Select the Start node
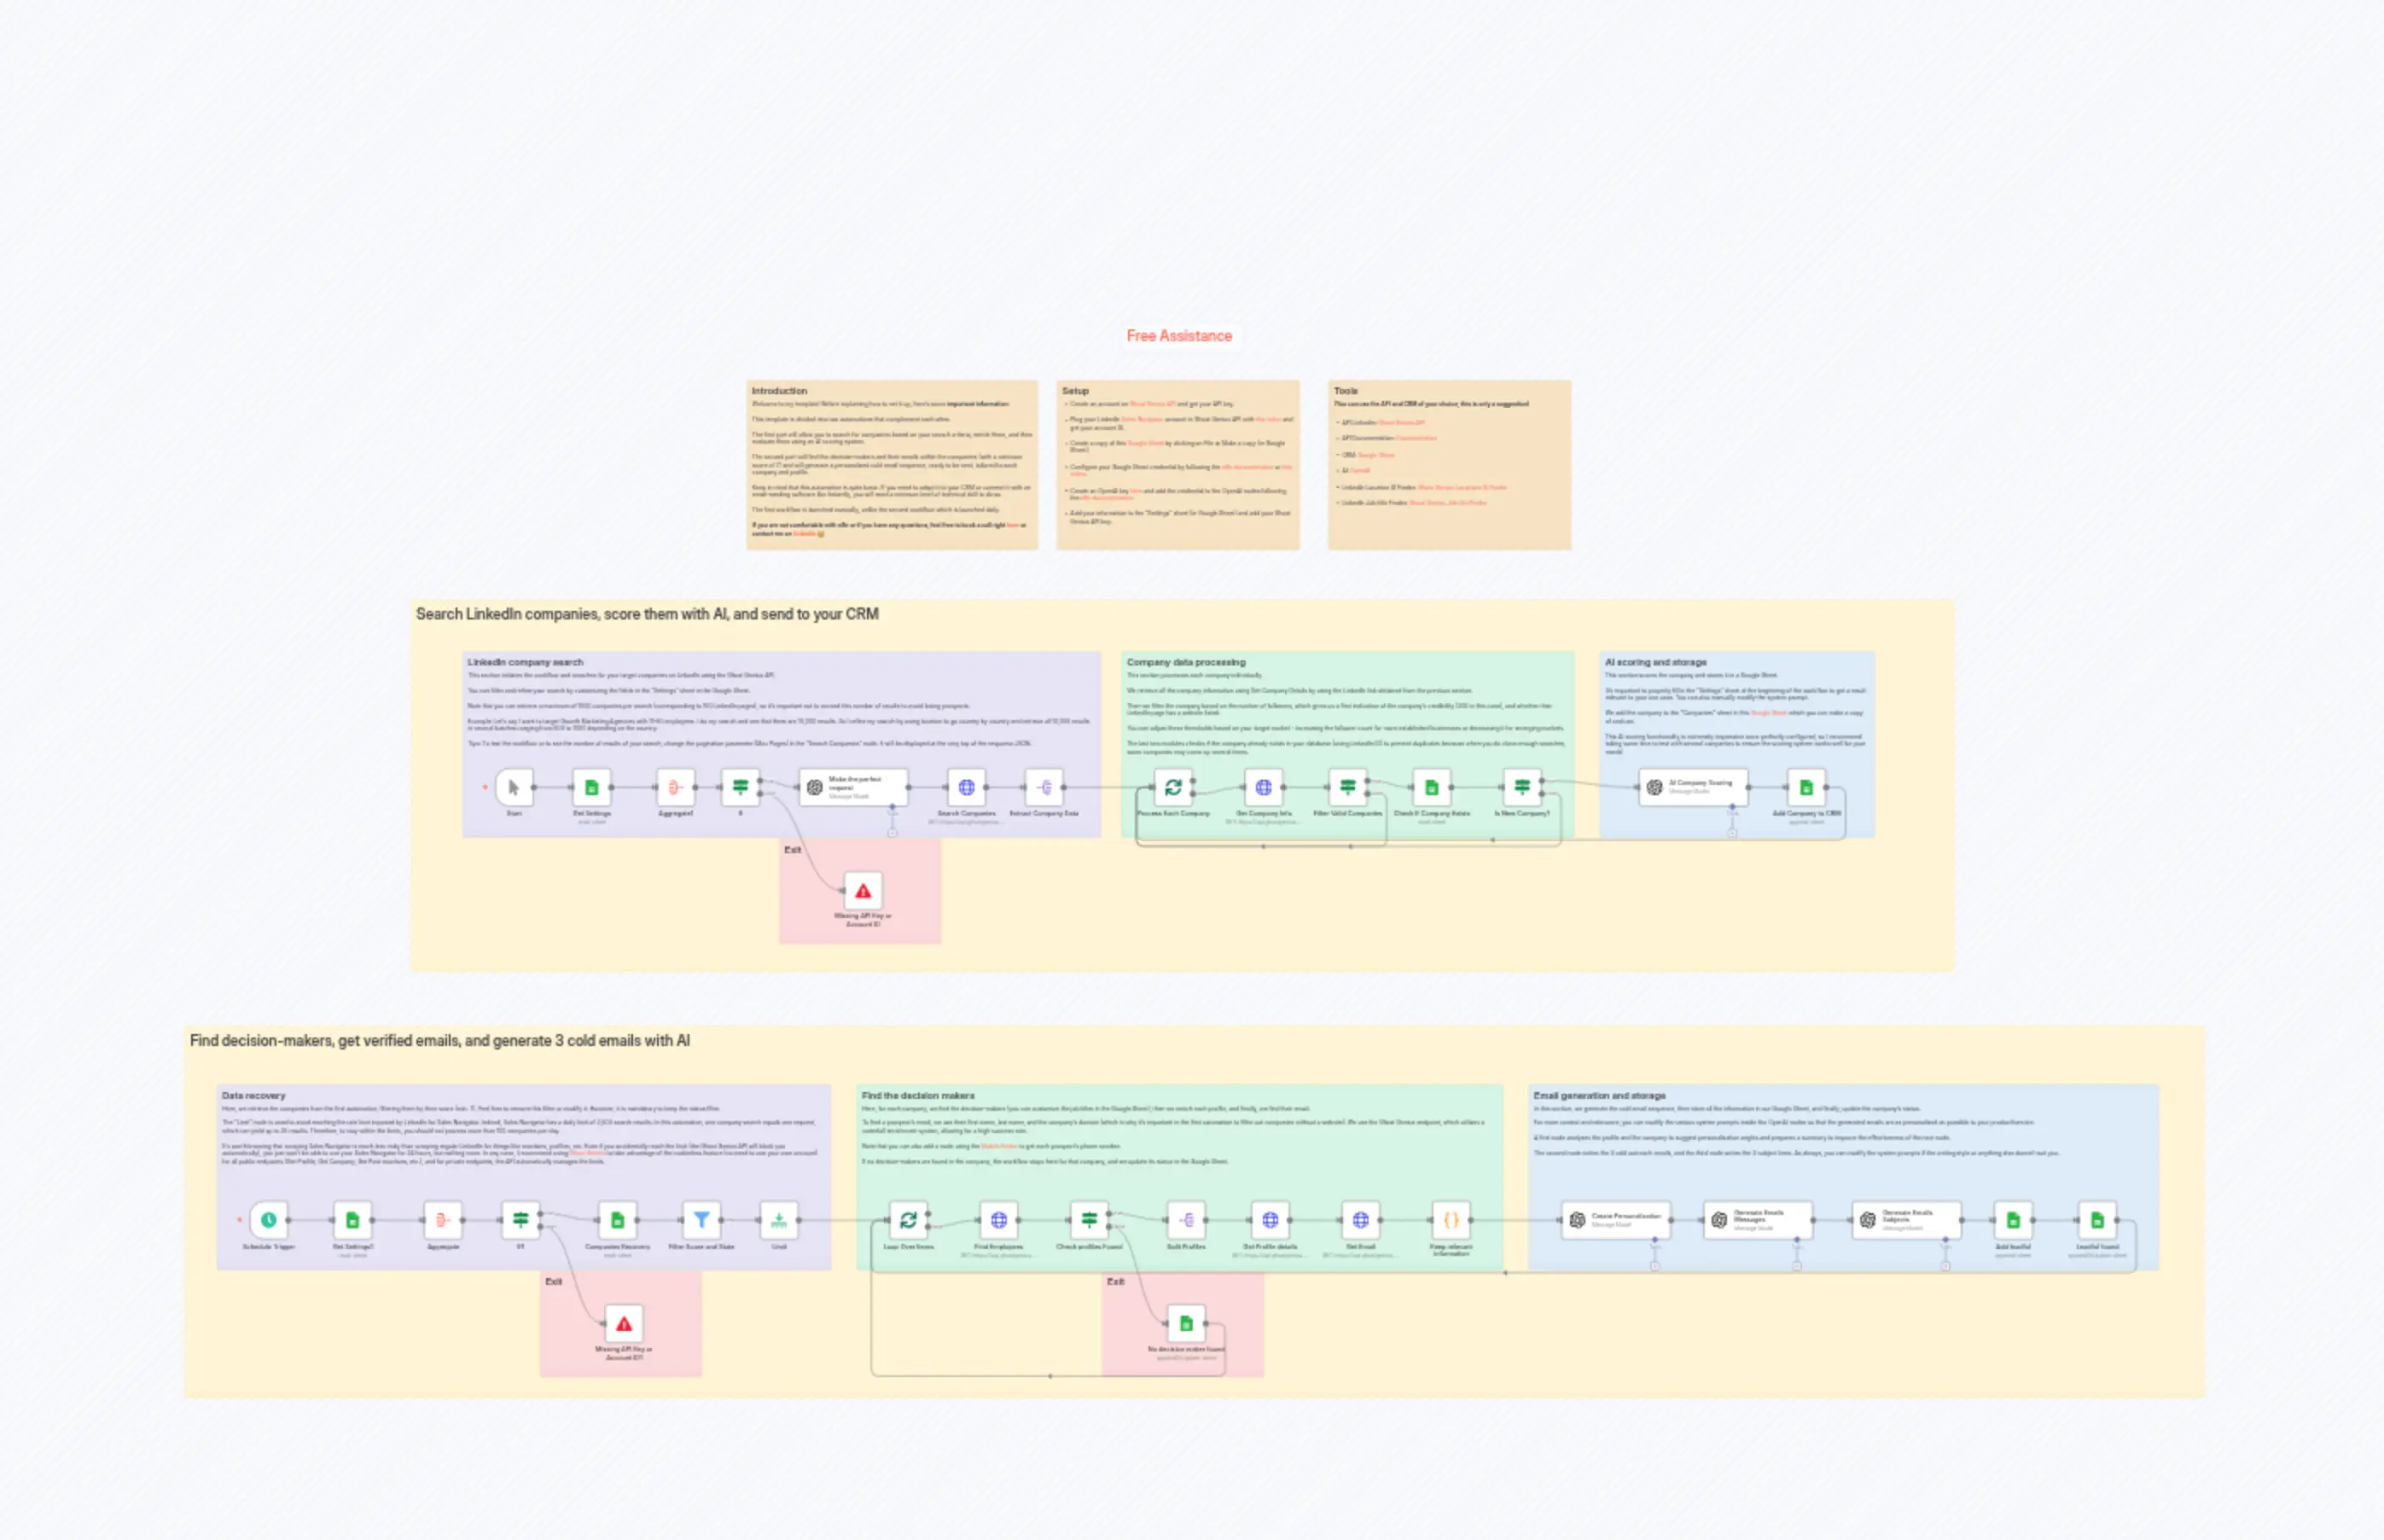Viewport: 2384px width, 1540px height. coord(514,788)
